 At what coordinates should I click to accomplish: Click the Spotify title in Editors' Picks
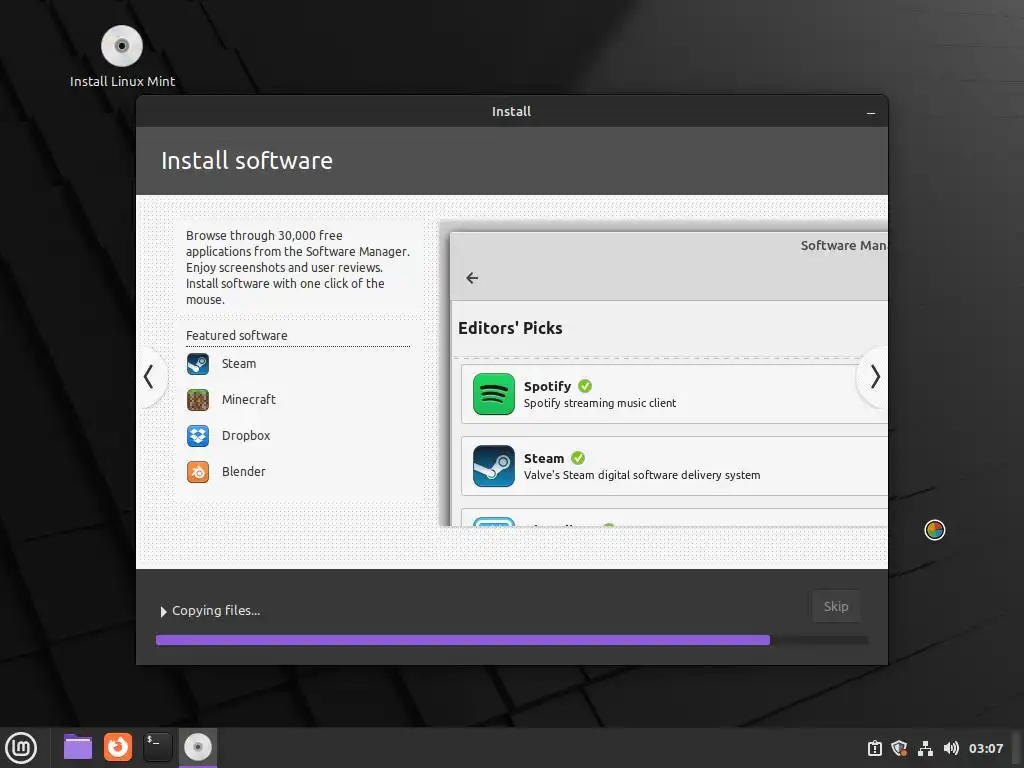(x=547, y=387)
